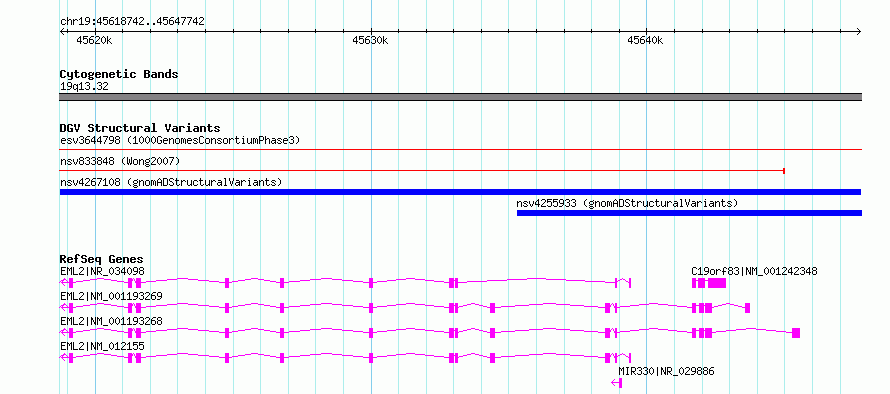The image size is (890, 394).
Task: Select the nsv833848 Wong2007 variant line
Action: 422,170
